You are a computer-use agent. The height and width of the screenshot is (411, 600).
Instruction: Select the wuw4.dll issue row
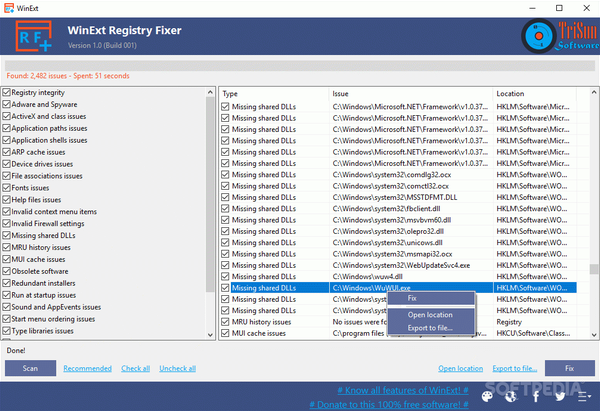[x=398, y=276]
